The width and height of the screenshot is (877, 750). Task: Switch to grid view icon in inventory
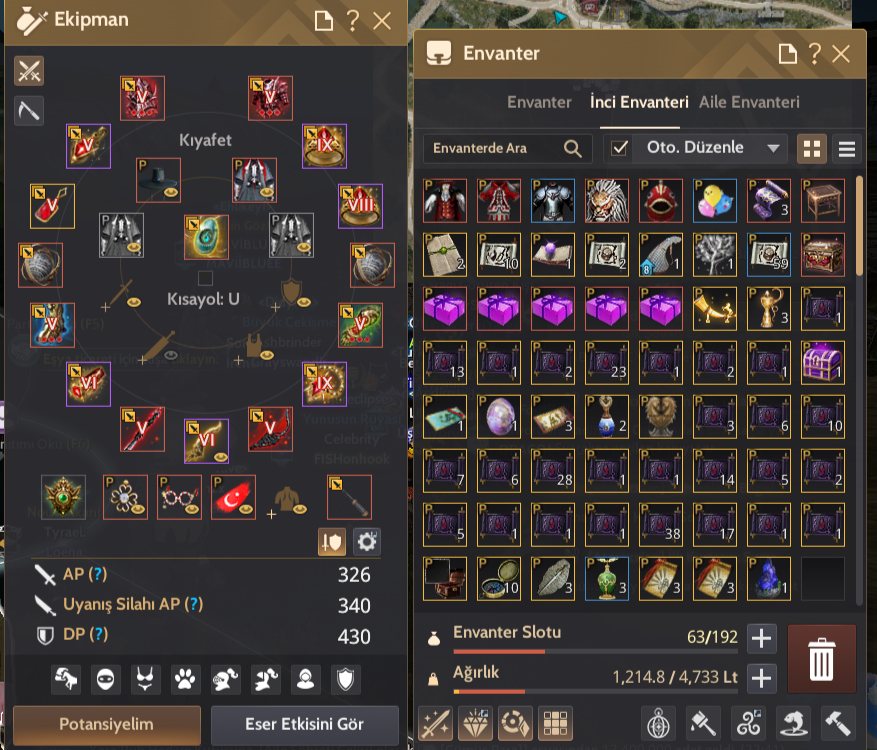[812, 149]
